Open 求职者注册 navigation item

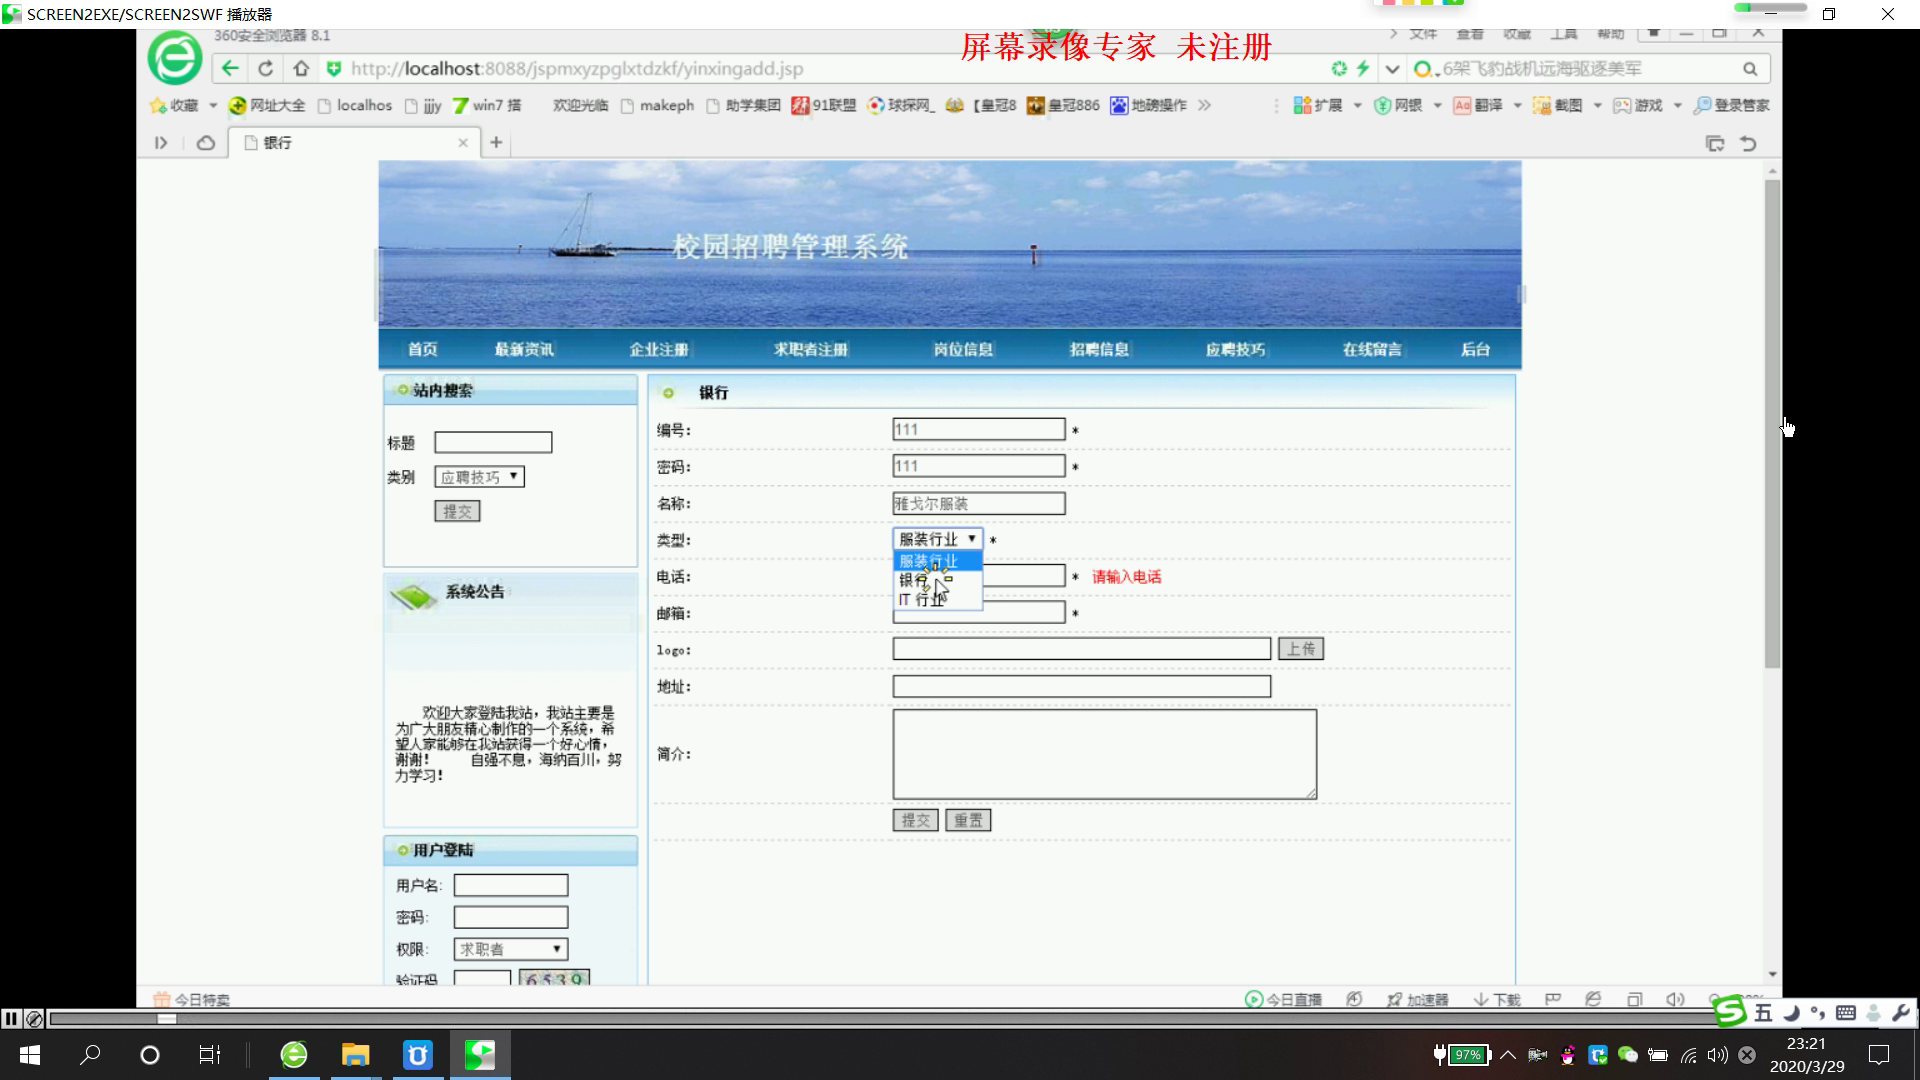[810, 349]
